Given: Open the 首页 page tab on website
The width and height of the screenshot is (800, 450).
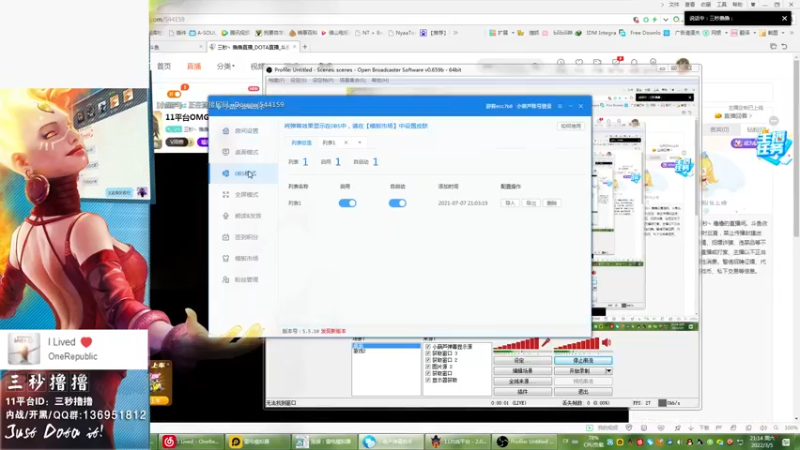Looking at the screenshot, I should click(x=164, y=66).
